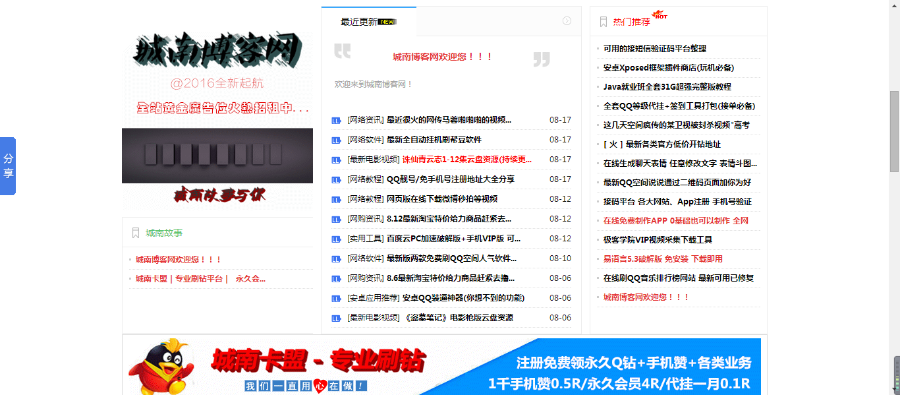Open article 百度云PC加速破解版+手机VIP版
Viewport: 900px width, 395px height.
[x=453, y=239]
